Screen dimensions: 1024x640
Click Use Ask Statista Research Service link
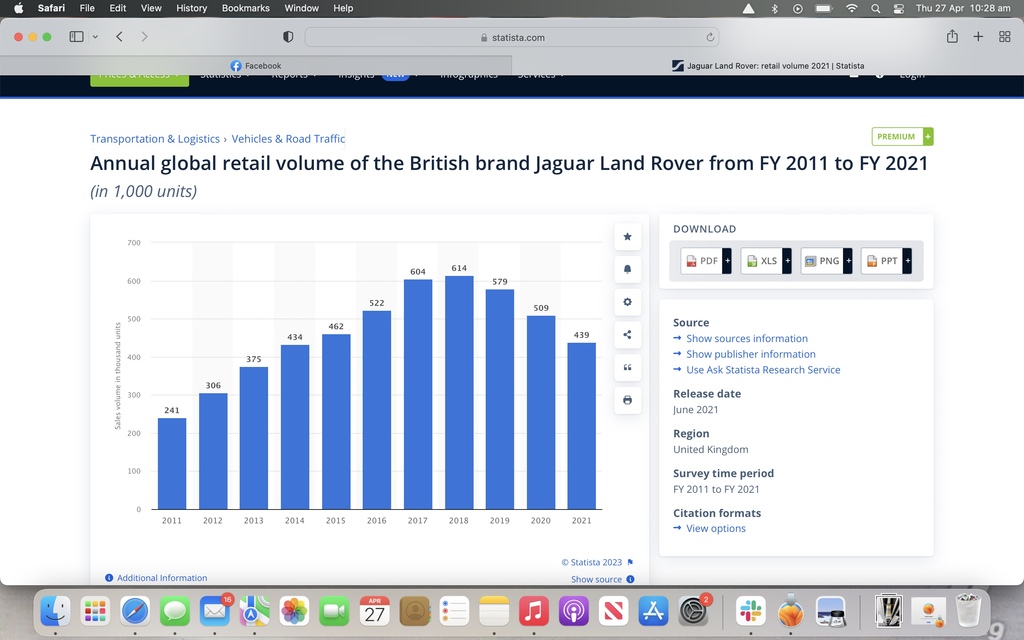click(x=763, y=370)
